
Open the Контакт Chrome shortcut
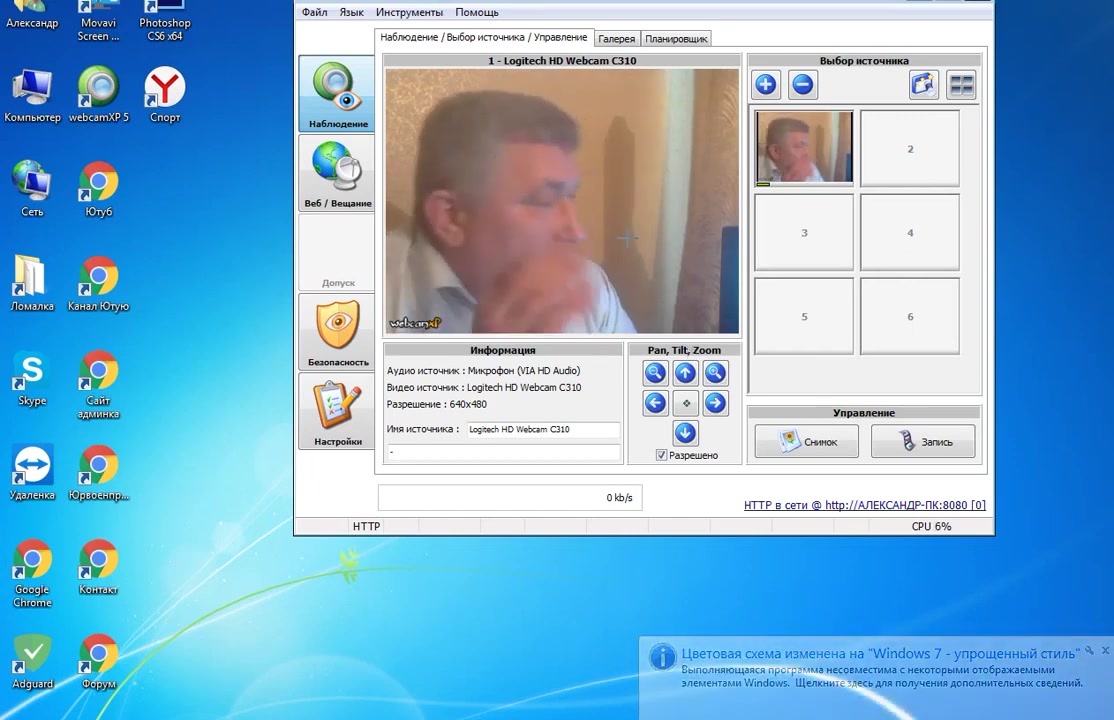click(99, 567)
